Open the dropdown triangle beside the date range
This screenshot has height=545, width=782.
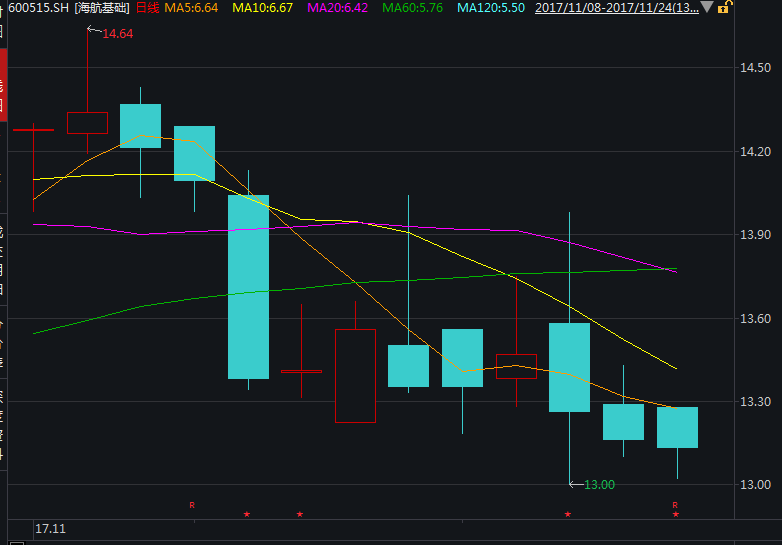pos(708,8)
